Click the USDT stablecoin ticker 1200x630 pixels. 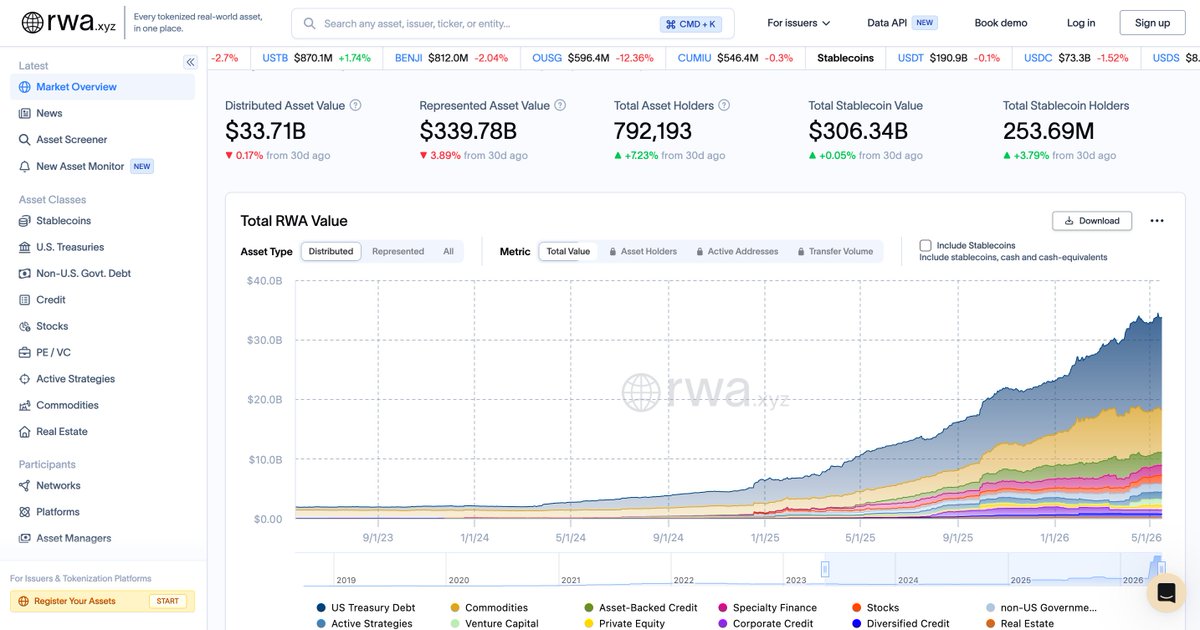[911, 58]
